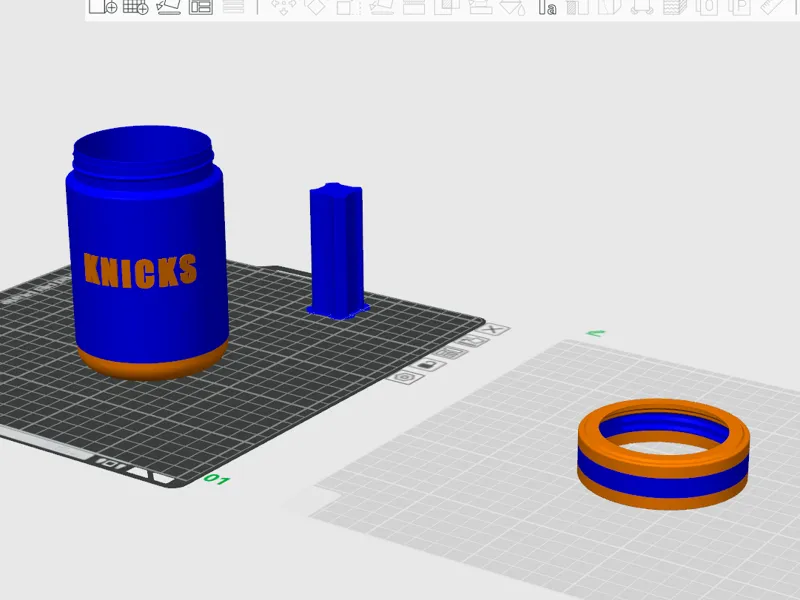Select the Support painting tool icon
Screen dimensions: 800x600
(480, 7)
